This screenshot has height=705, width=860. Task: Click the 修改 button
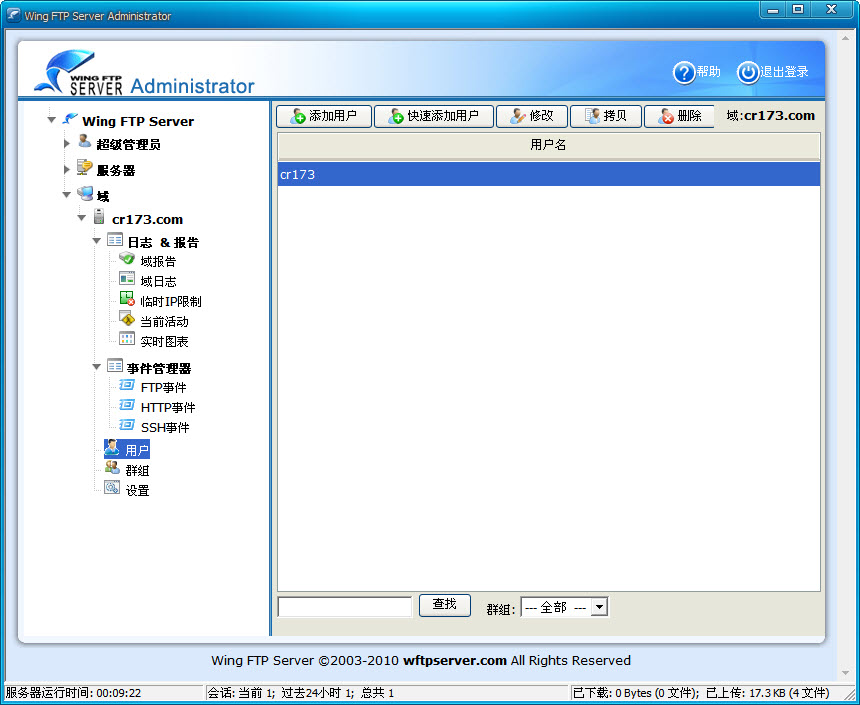pos(532,116)
